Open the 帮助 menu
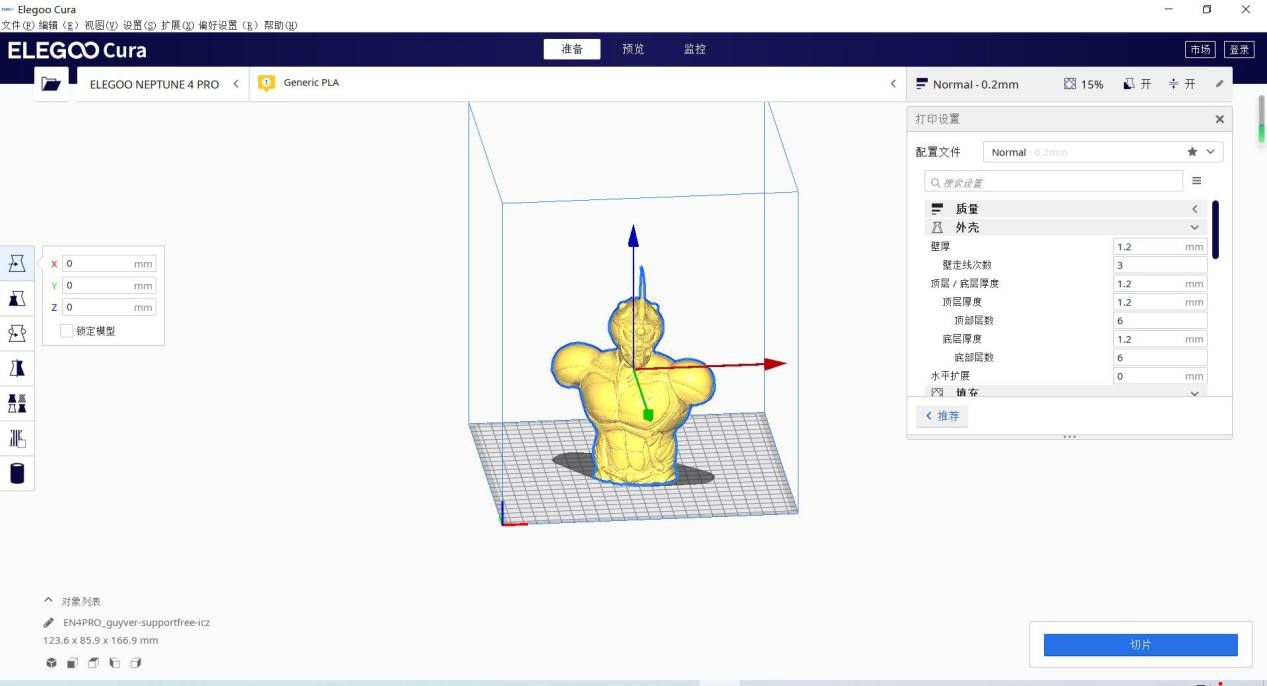Image resolution: width=1267 pixels, height=686 pixels. coord(280,25)
